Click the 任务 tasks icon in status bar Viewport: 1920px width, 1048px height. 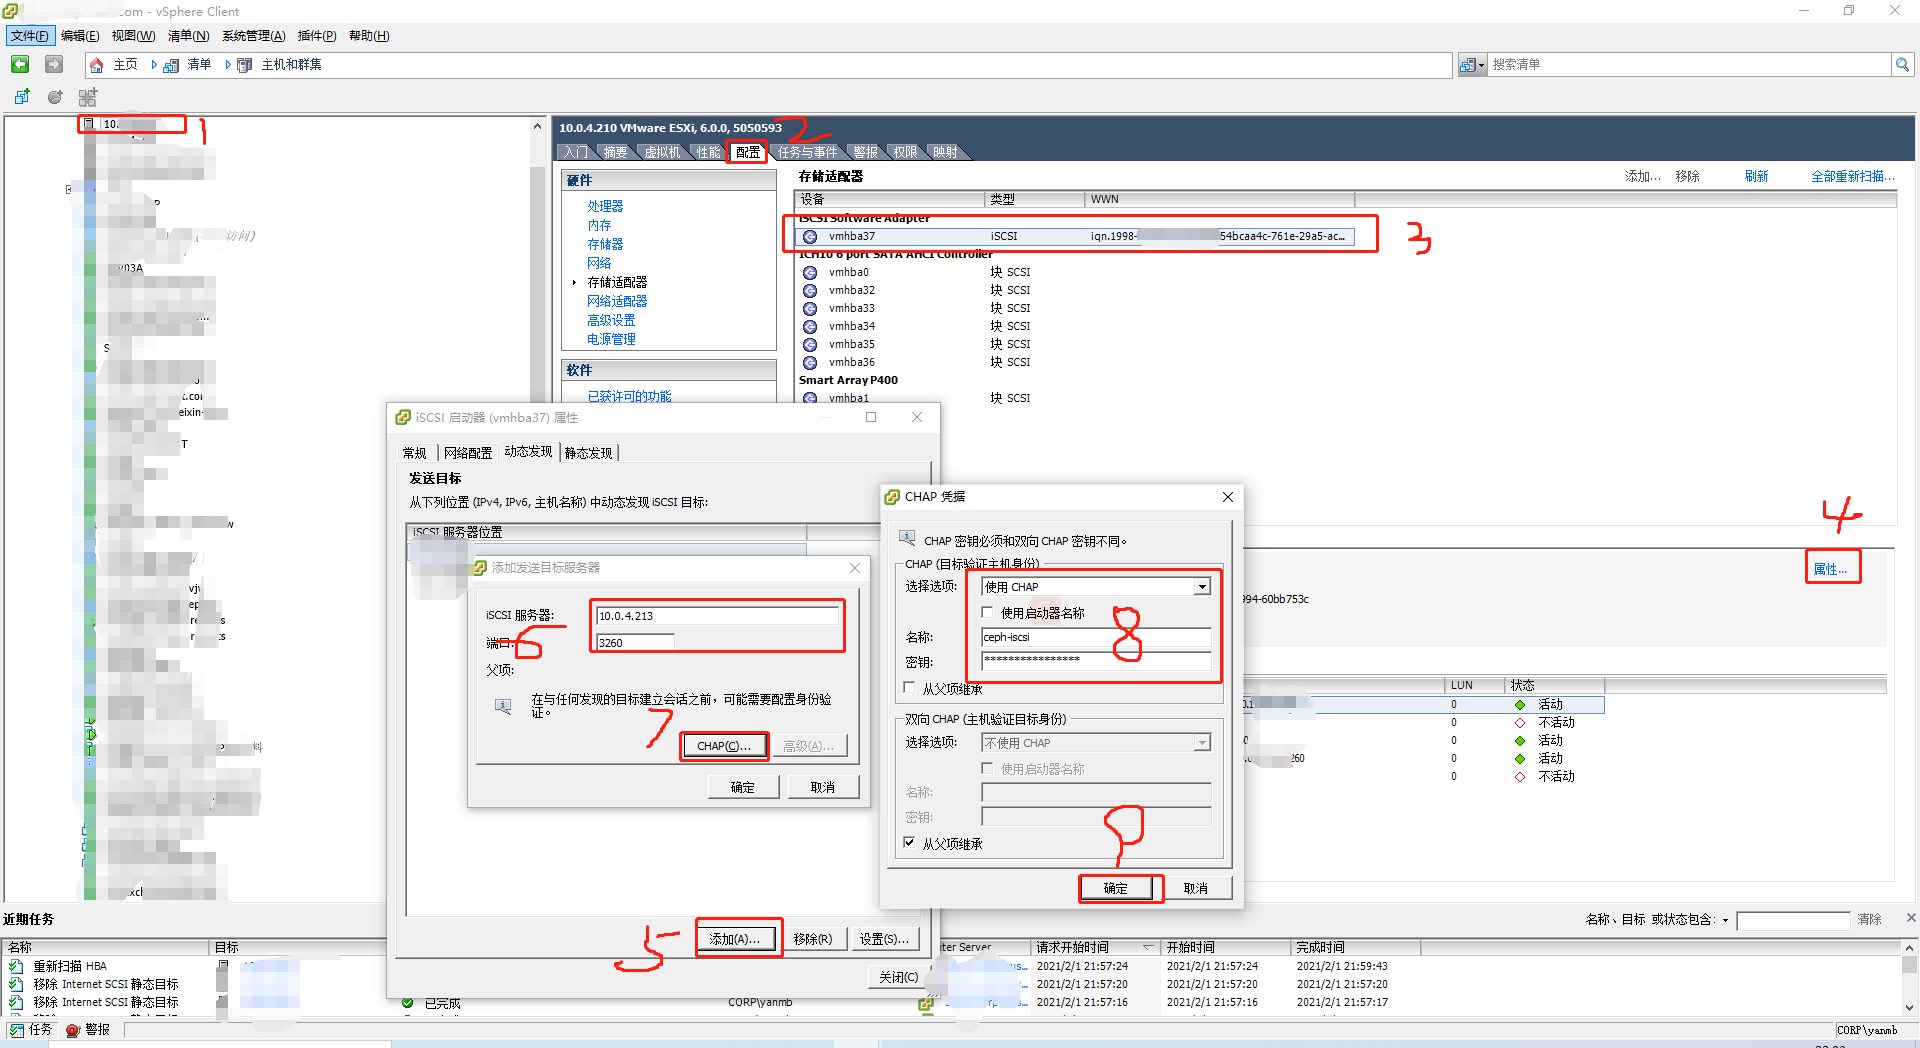click(x=17, y=1030)
